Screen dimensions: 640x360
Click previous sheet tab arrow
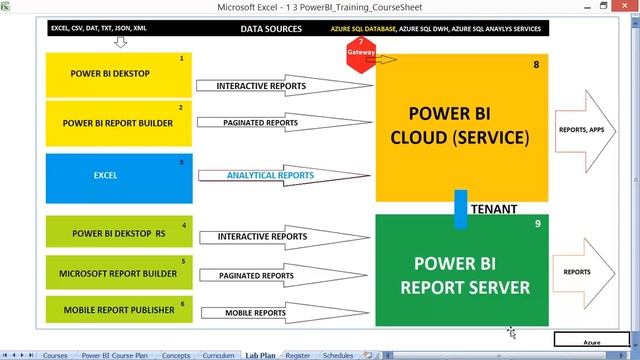14,356
